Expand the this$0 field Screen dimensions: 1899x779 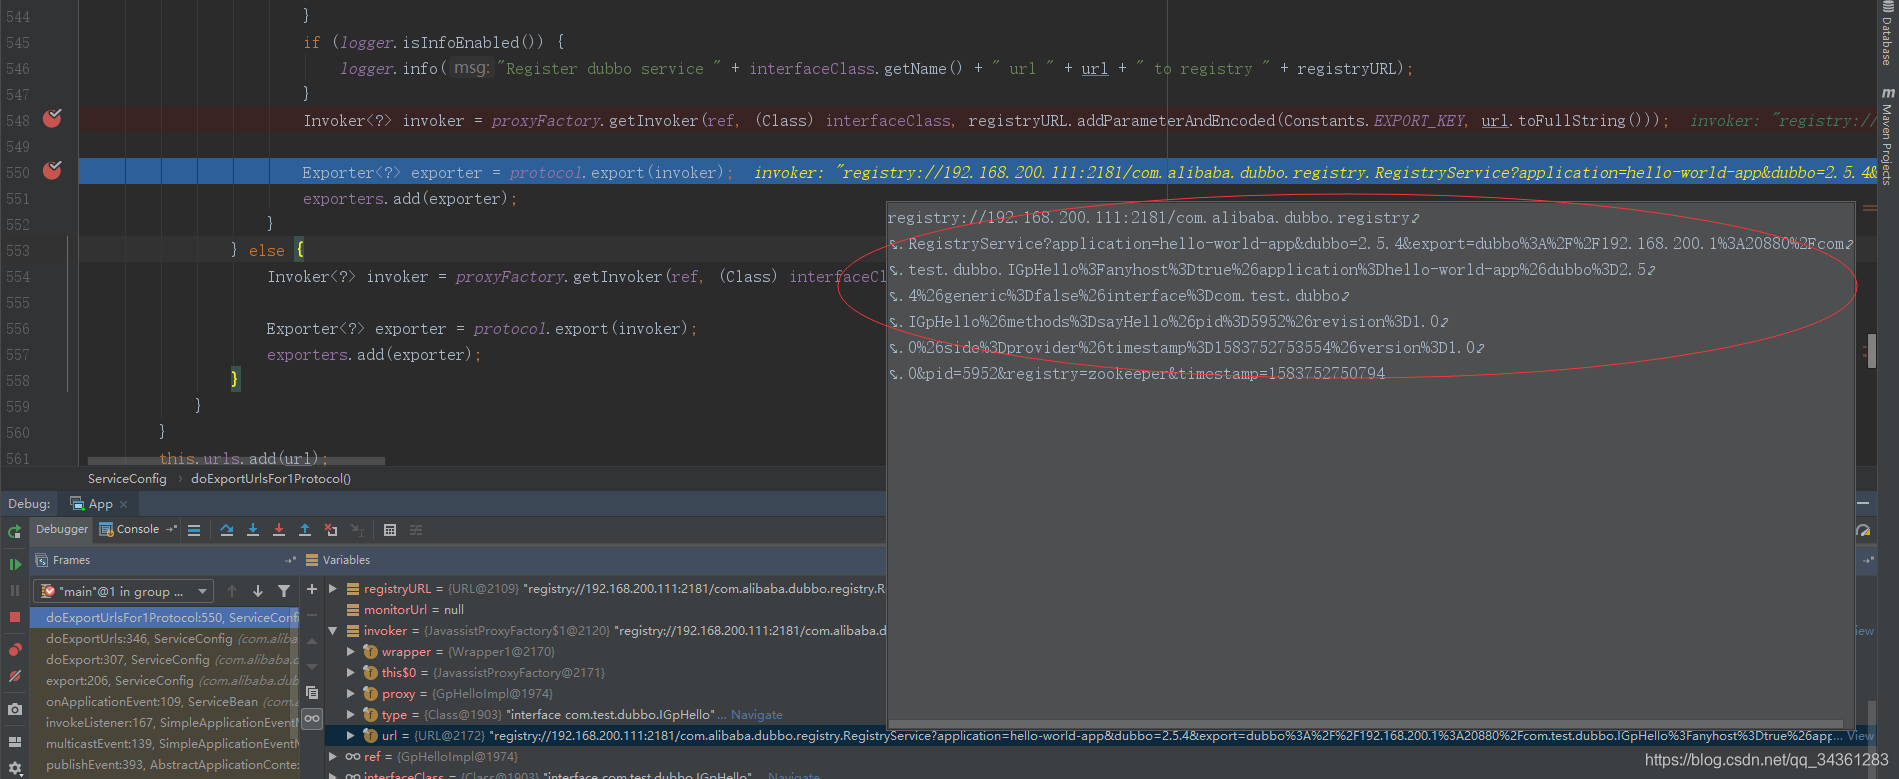(x=351, y=673)
